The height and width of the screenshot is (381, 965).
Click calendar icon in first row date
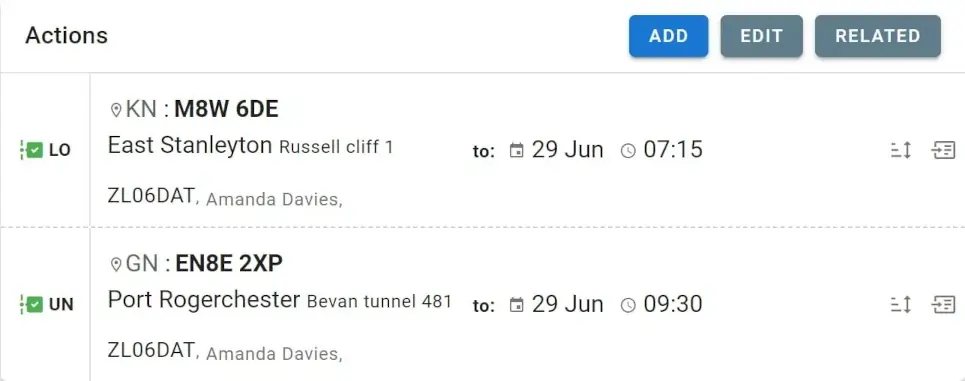click(x=517, y=151)
